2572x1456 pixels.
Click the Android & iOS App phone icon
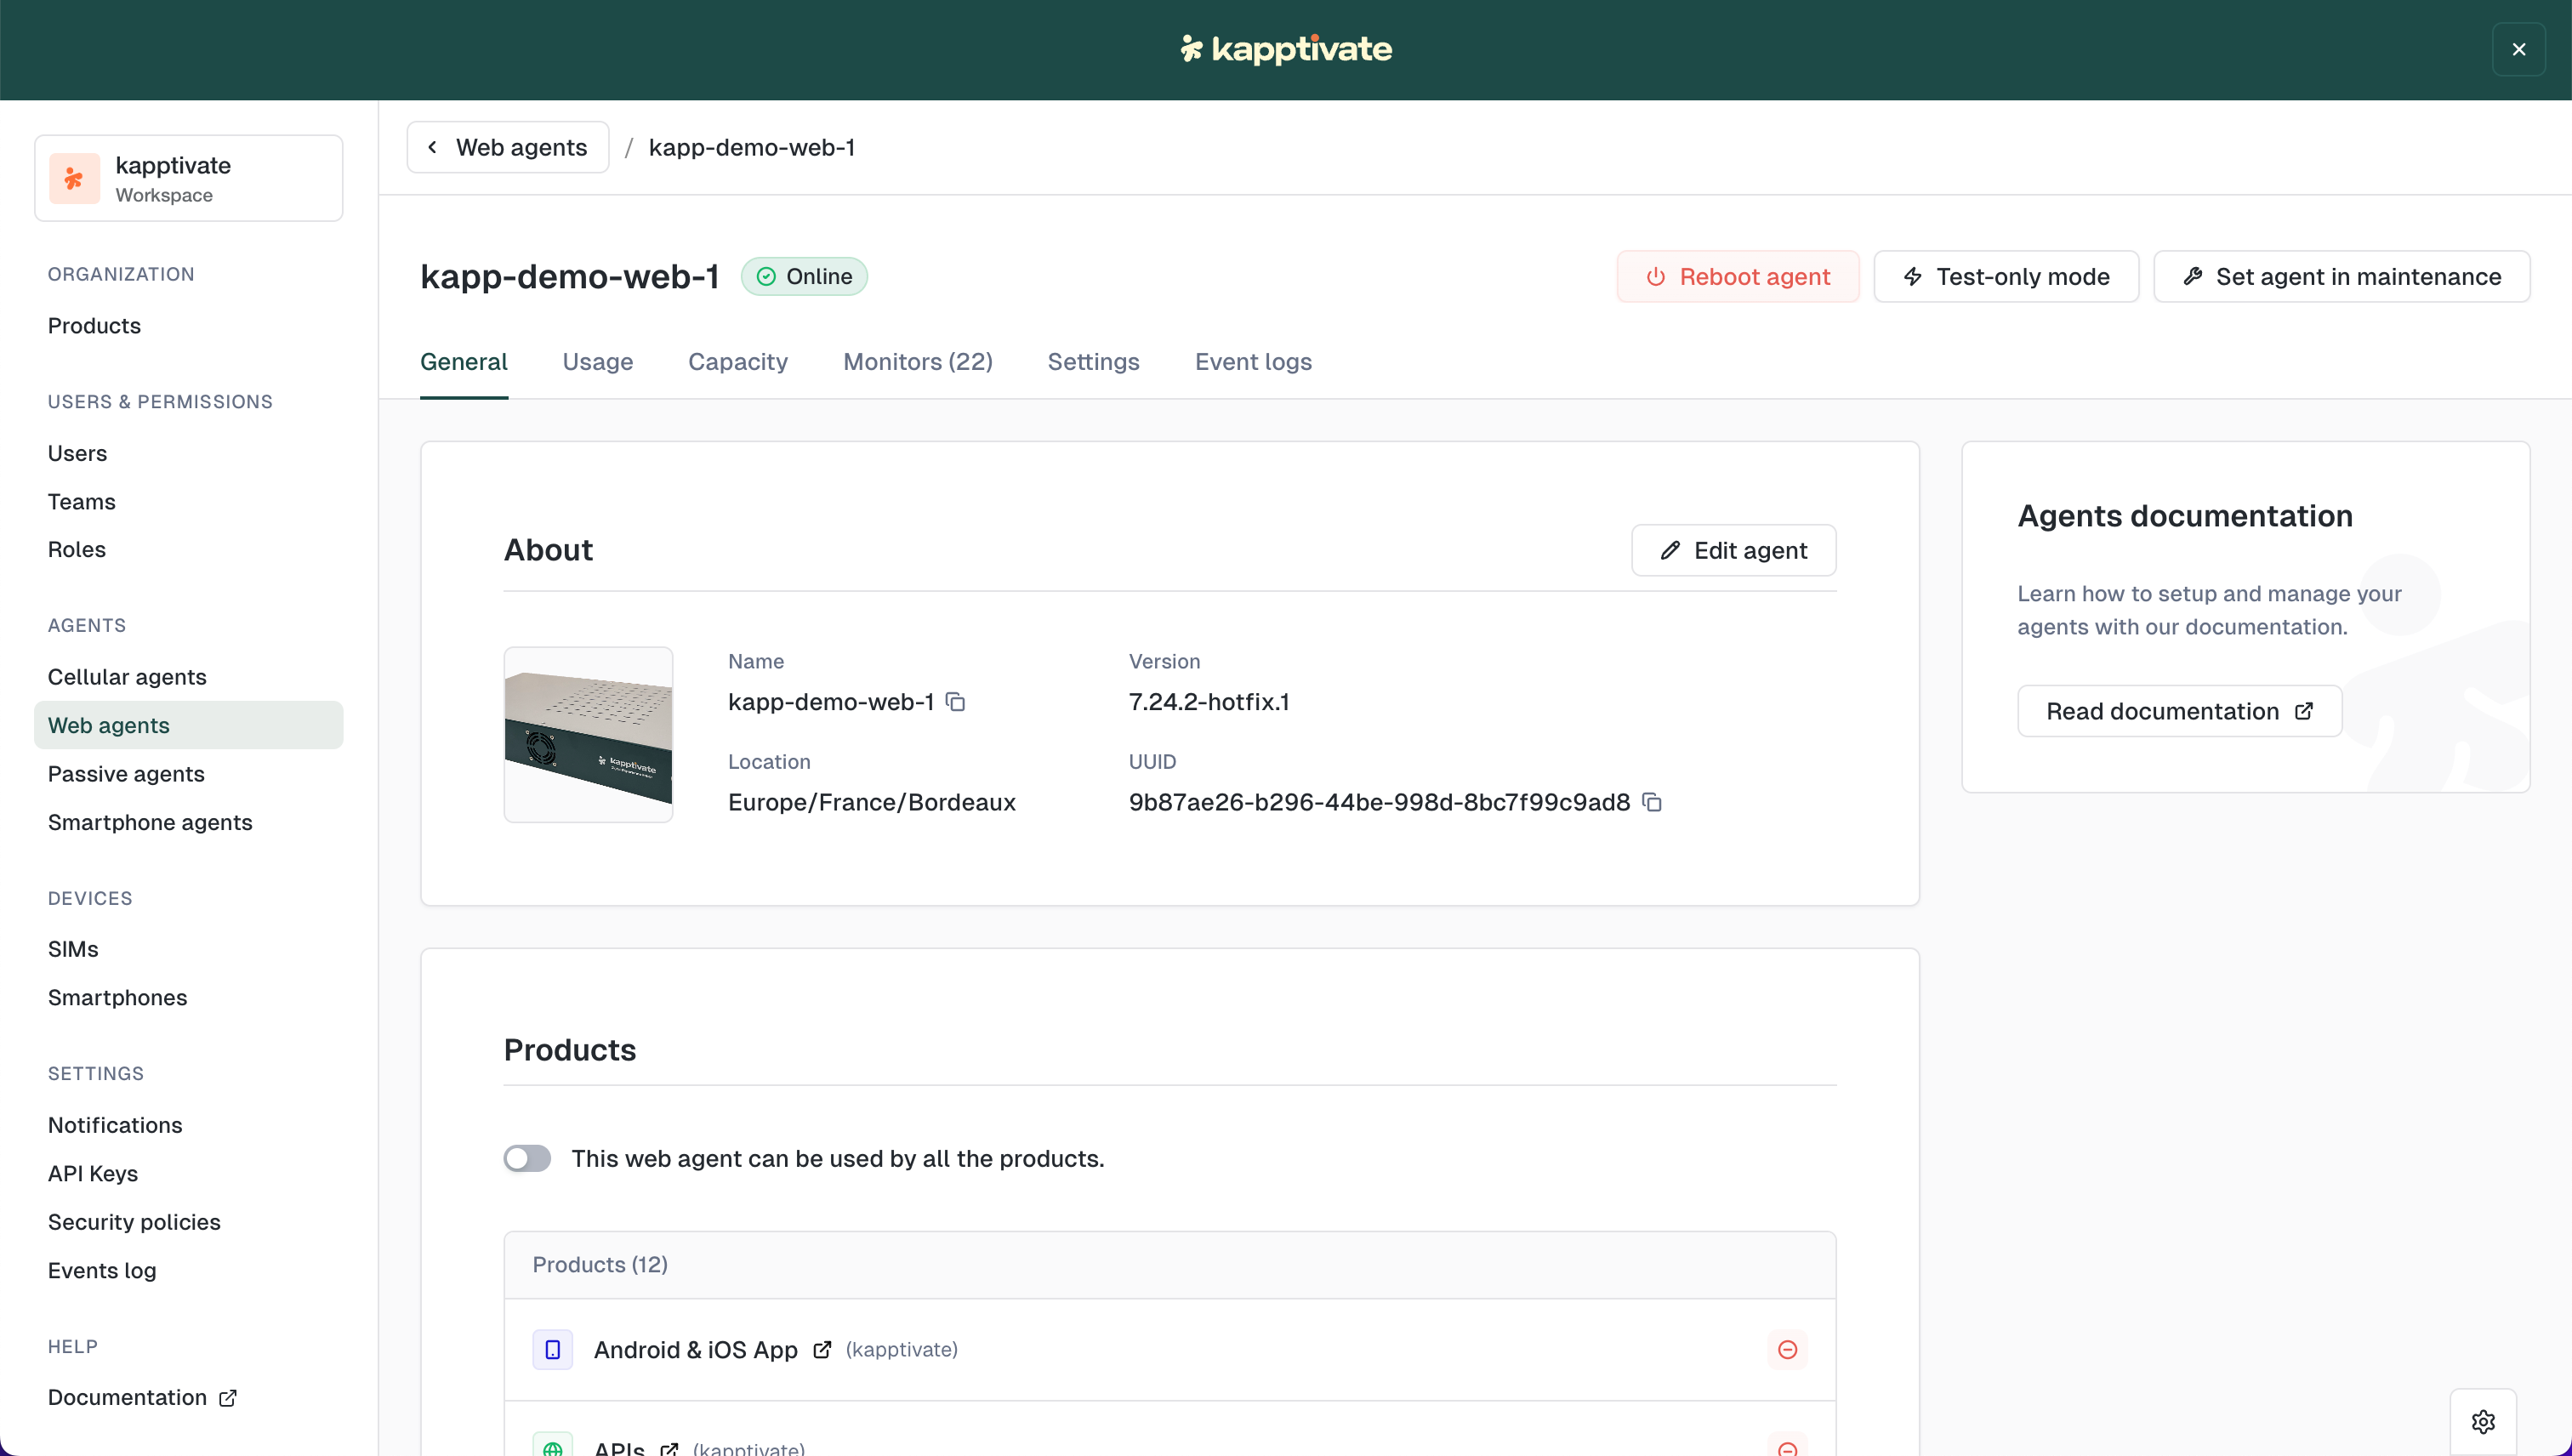pos(552,1349)
